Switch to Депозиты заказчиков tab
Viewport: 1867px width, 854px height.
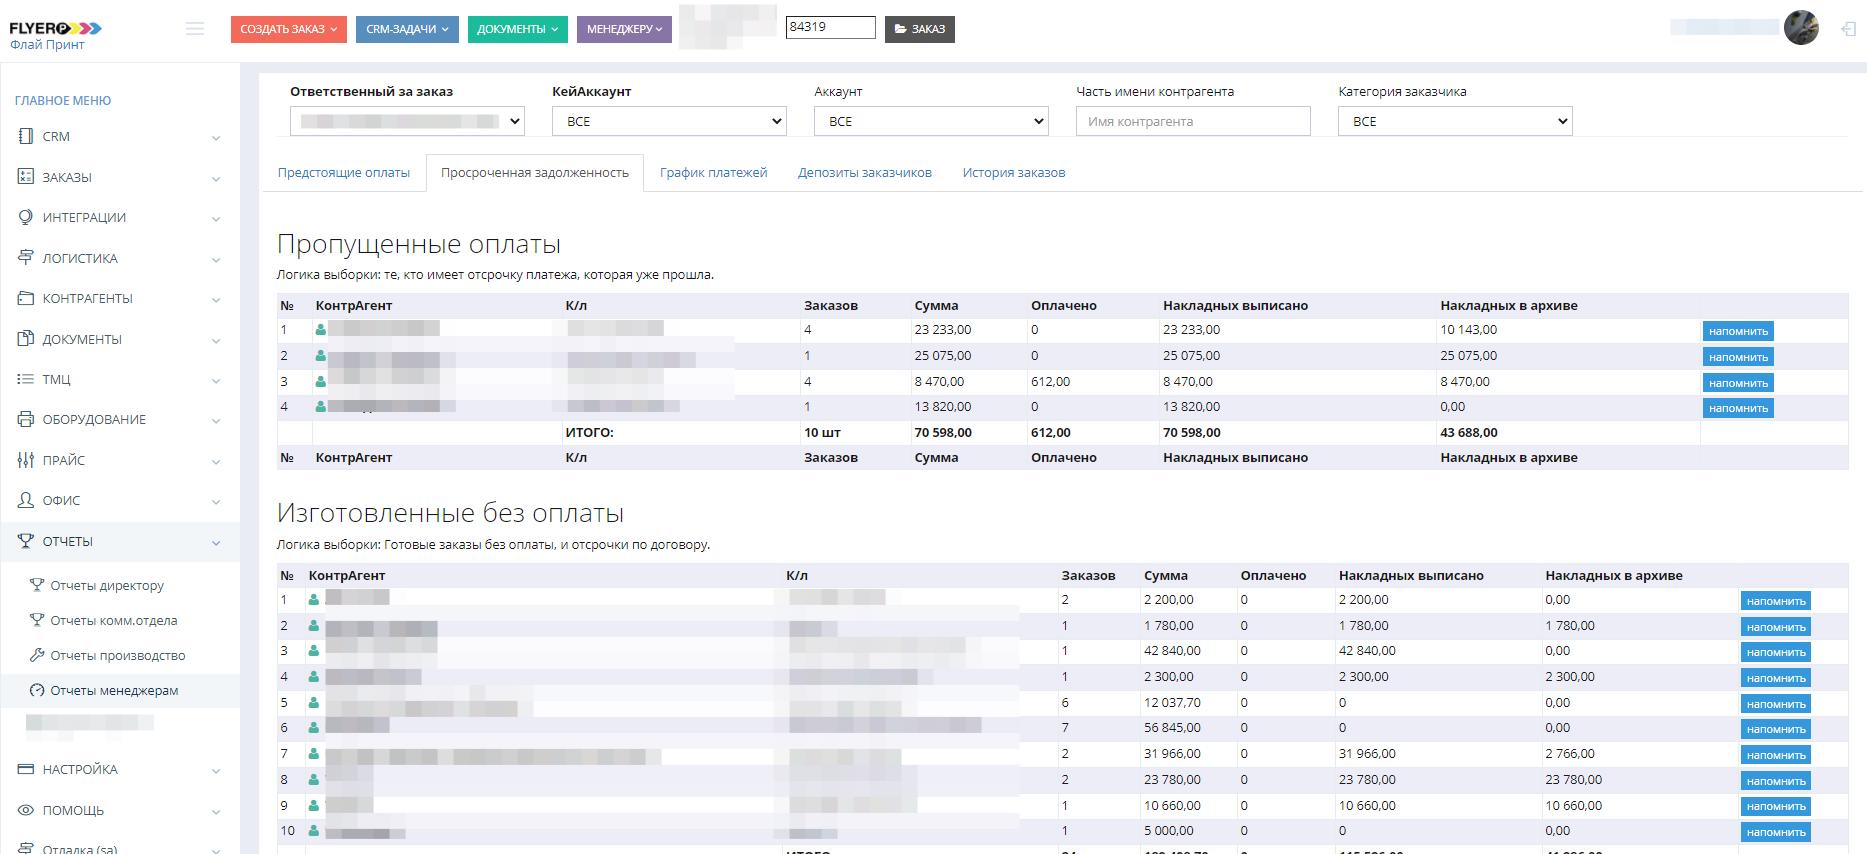tap(865, 172)
